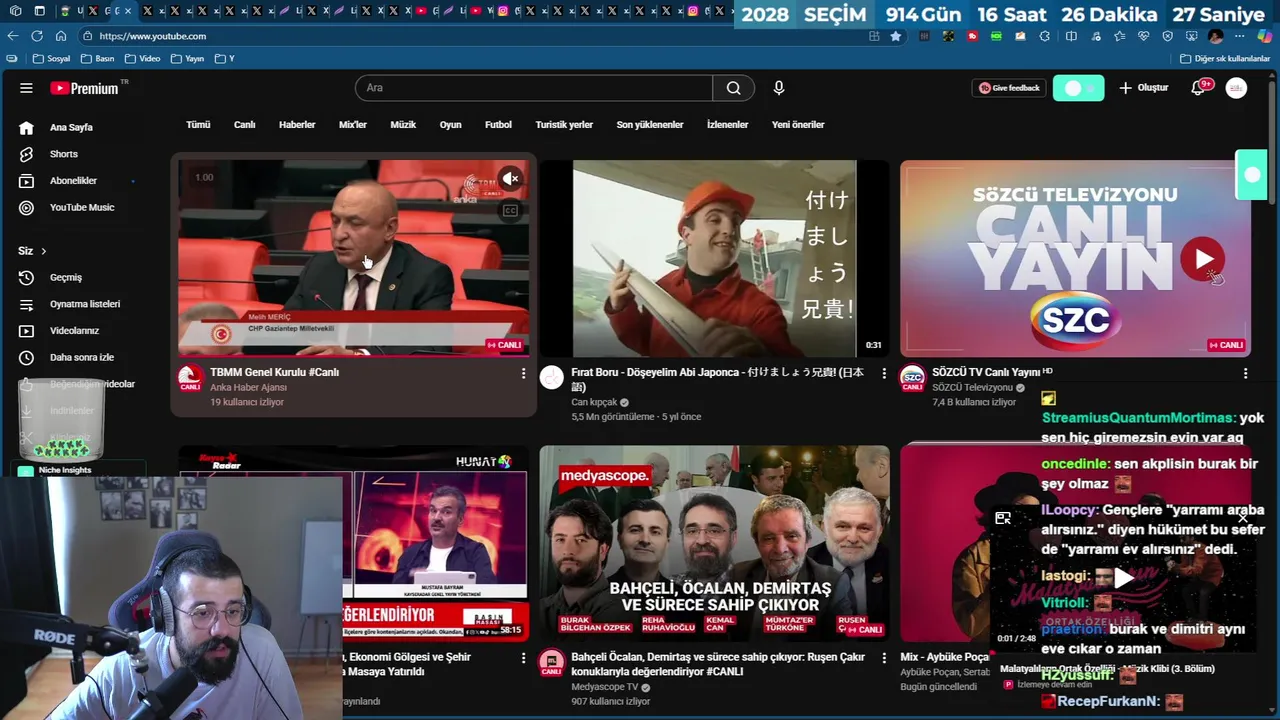Select the Tümü filter chip

click(x=198, y=125)
